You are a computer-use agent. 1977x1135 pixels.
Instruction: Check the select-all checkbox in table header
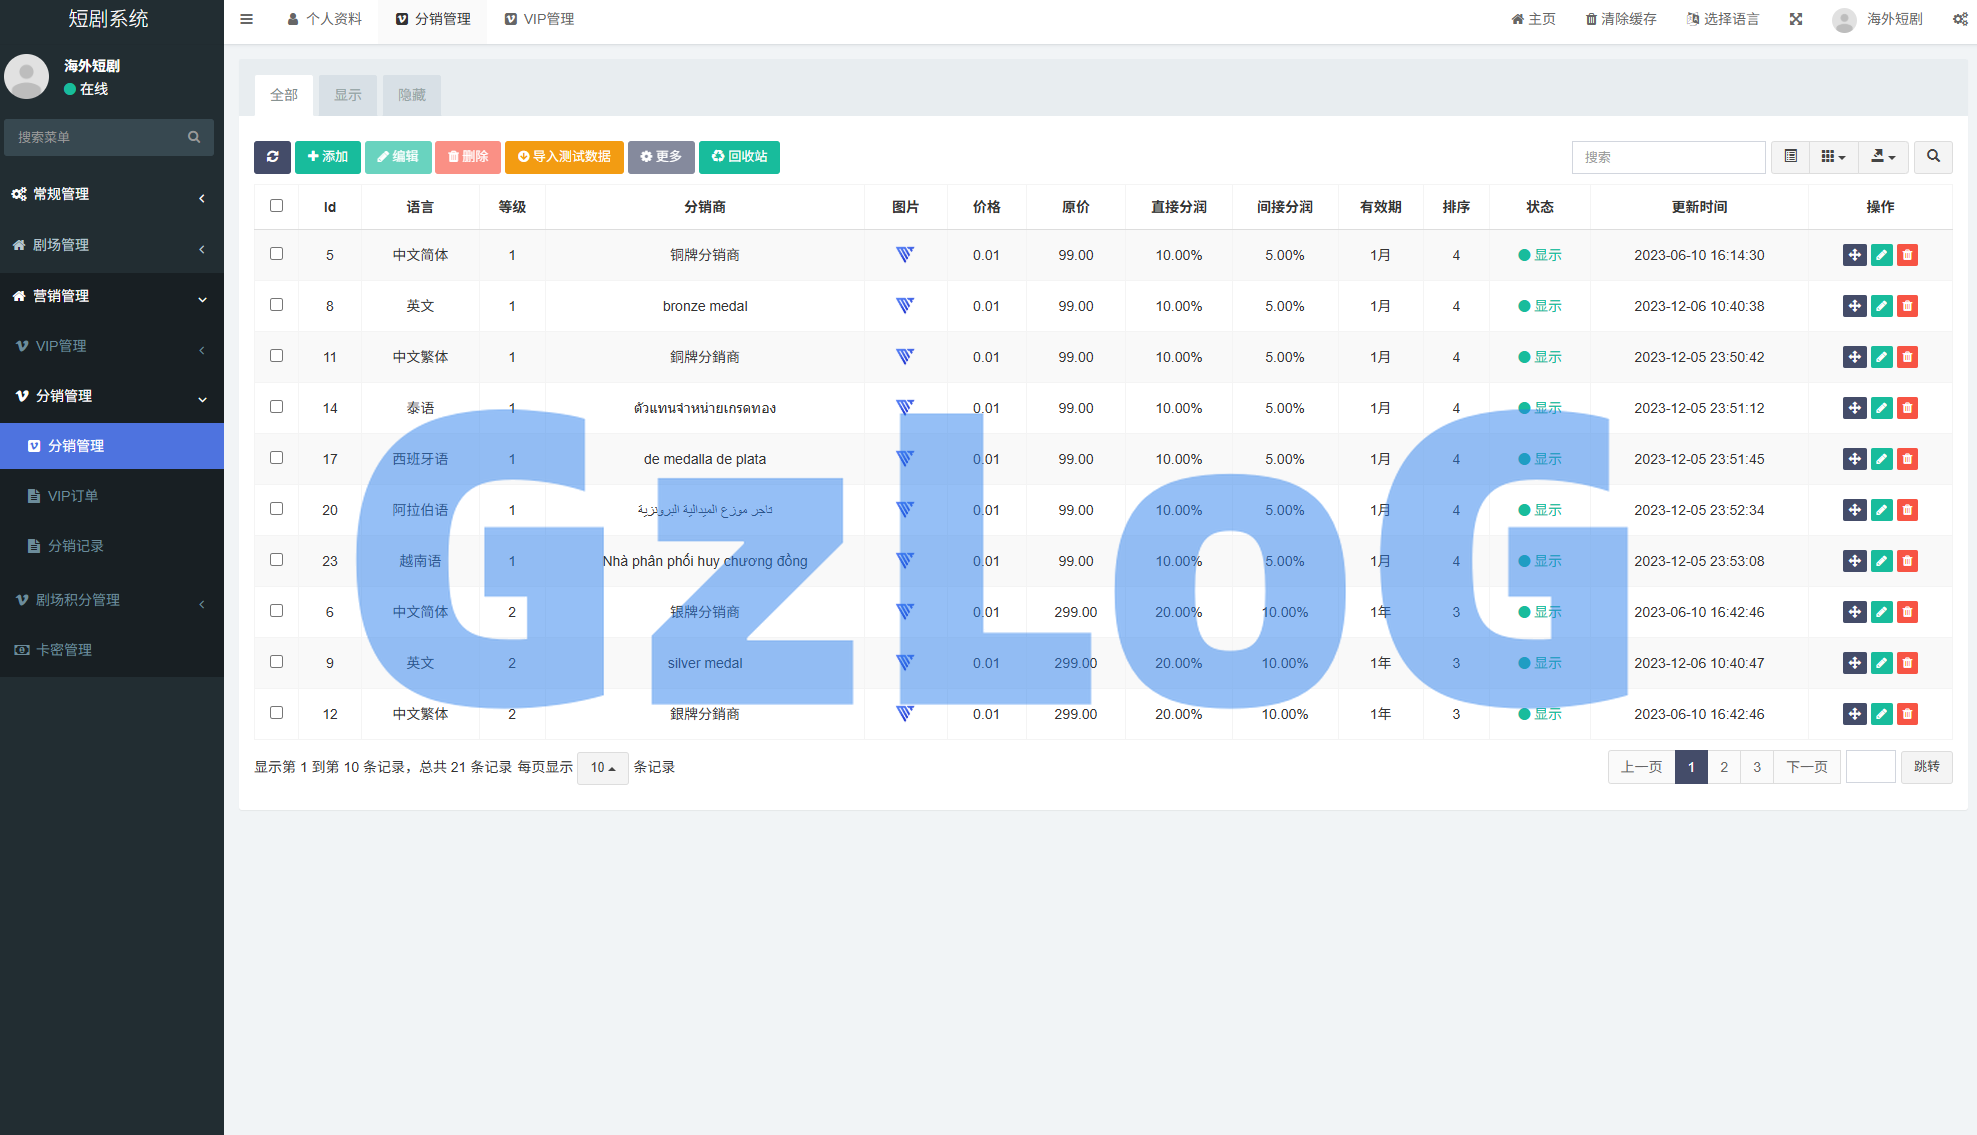(x=276, y=206)
